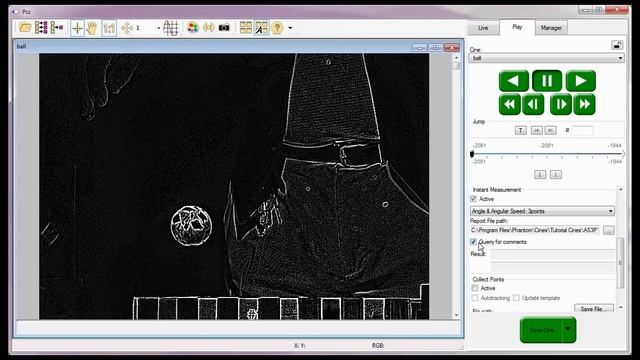Close the ball image window

(x=452, y=48)
